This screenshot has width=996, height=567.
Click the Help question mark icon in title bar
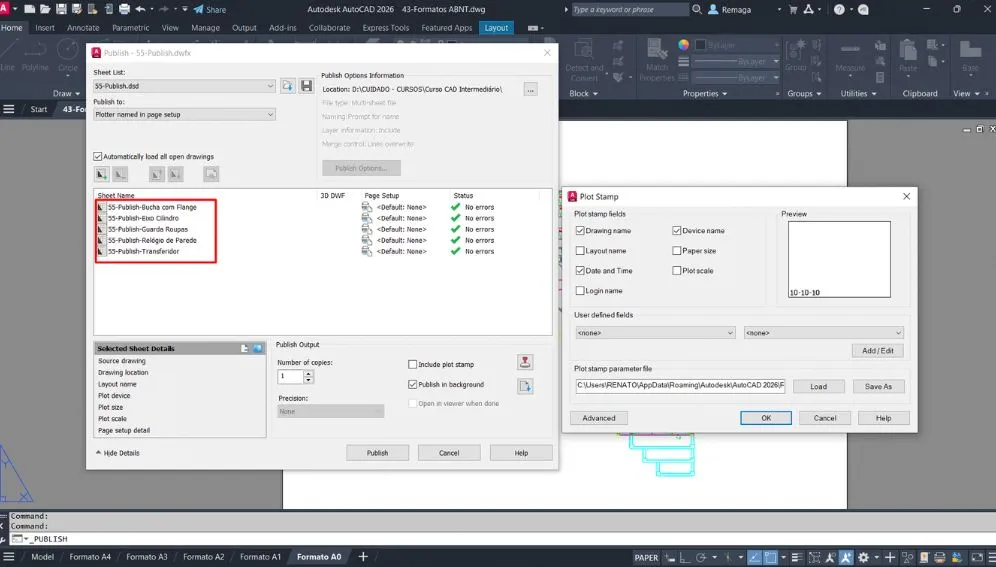point(840,10)
